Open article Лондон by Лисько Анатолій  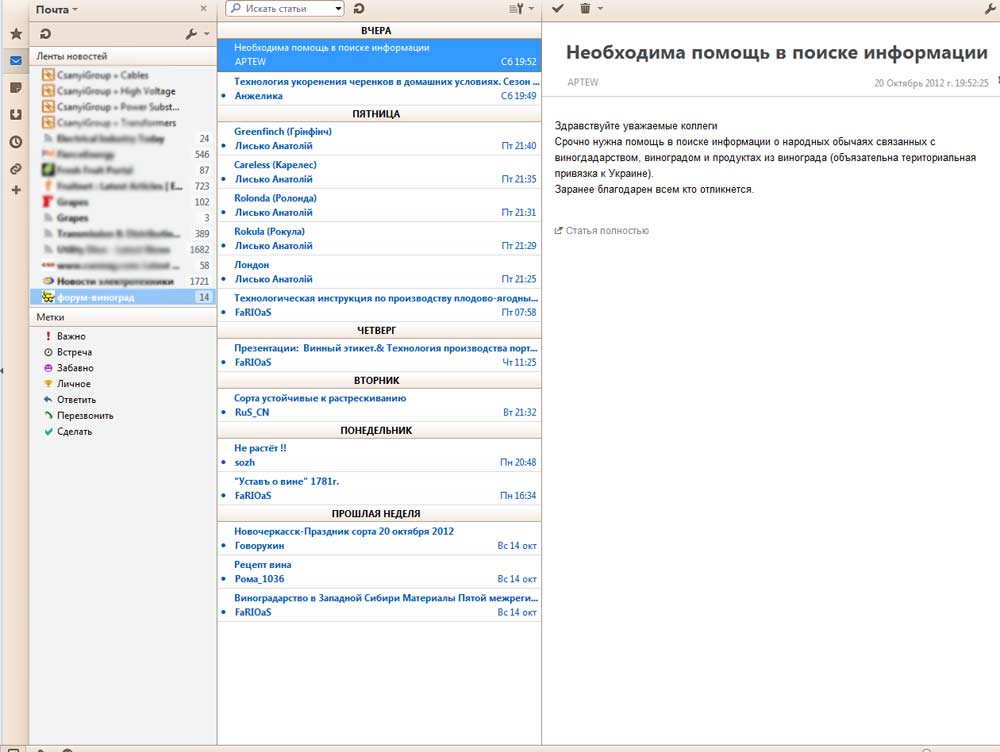click(379, 272)
